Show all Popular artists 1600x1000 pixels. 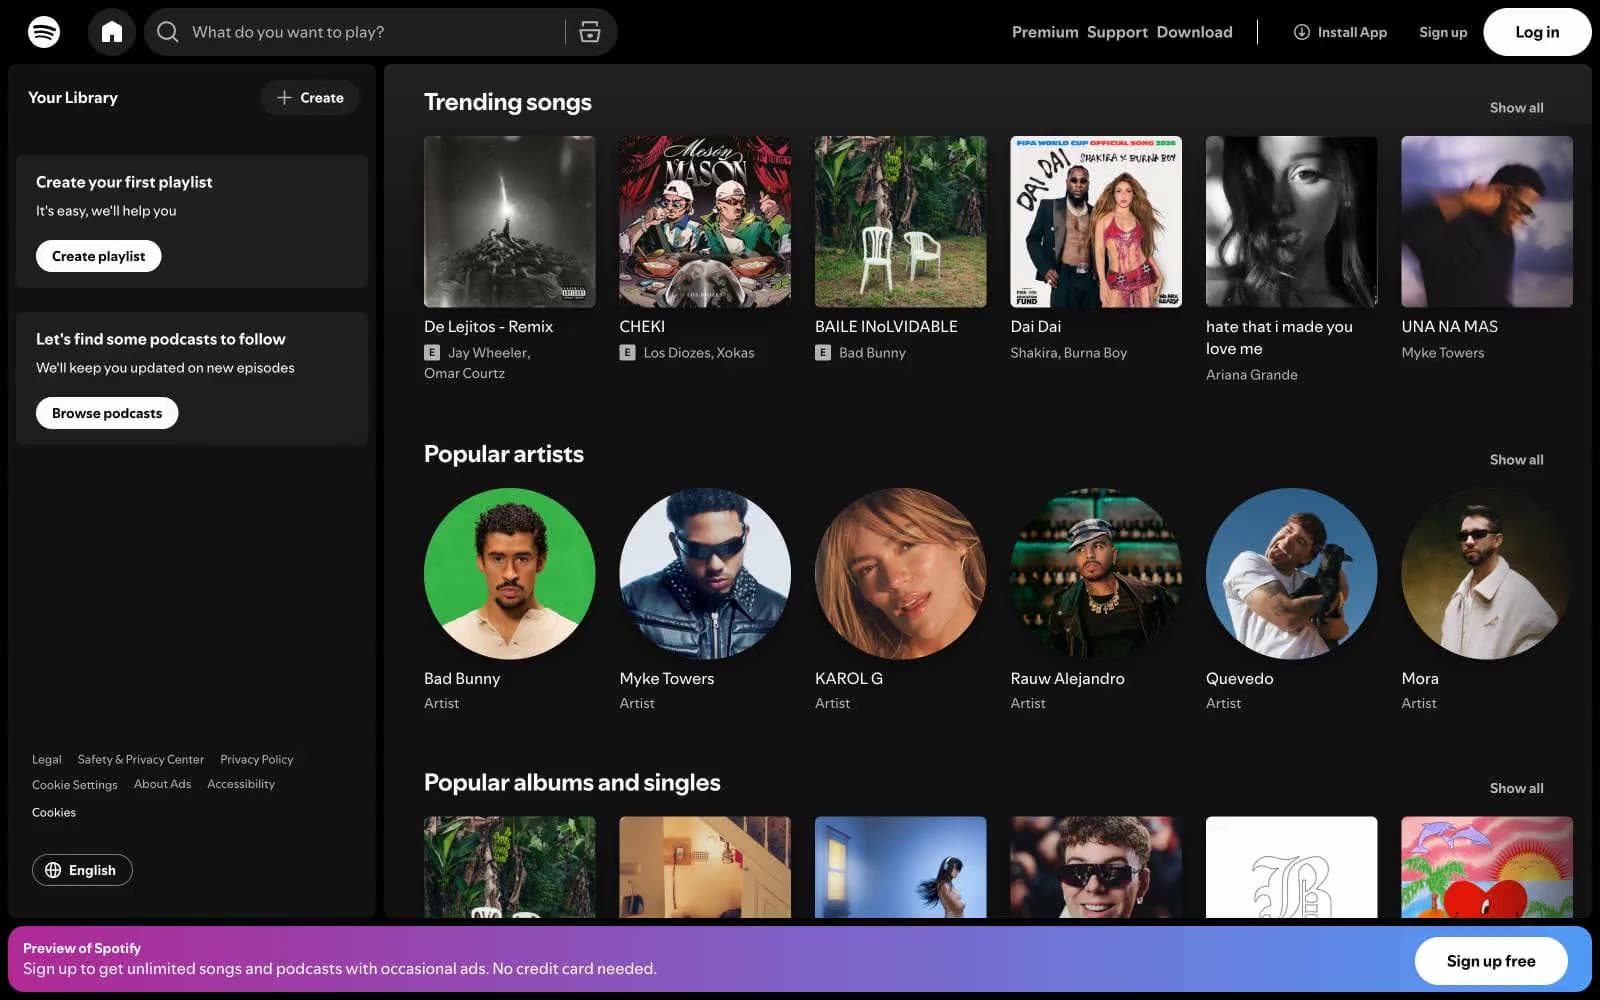(x=1516, y=460)
